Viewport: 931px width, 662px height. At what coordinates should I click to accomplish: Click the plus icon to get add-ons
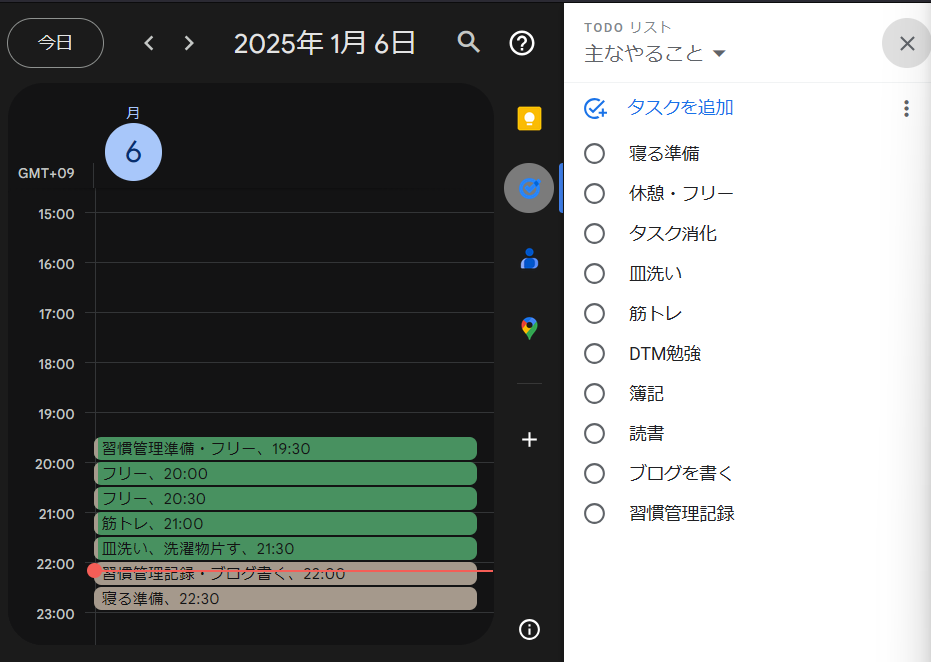(x=529, y=439)
